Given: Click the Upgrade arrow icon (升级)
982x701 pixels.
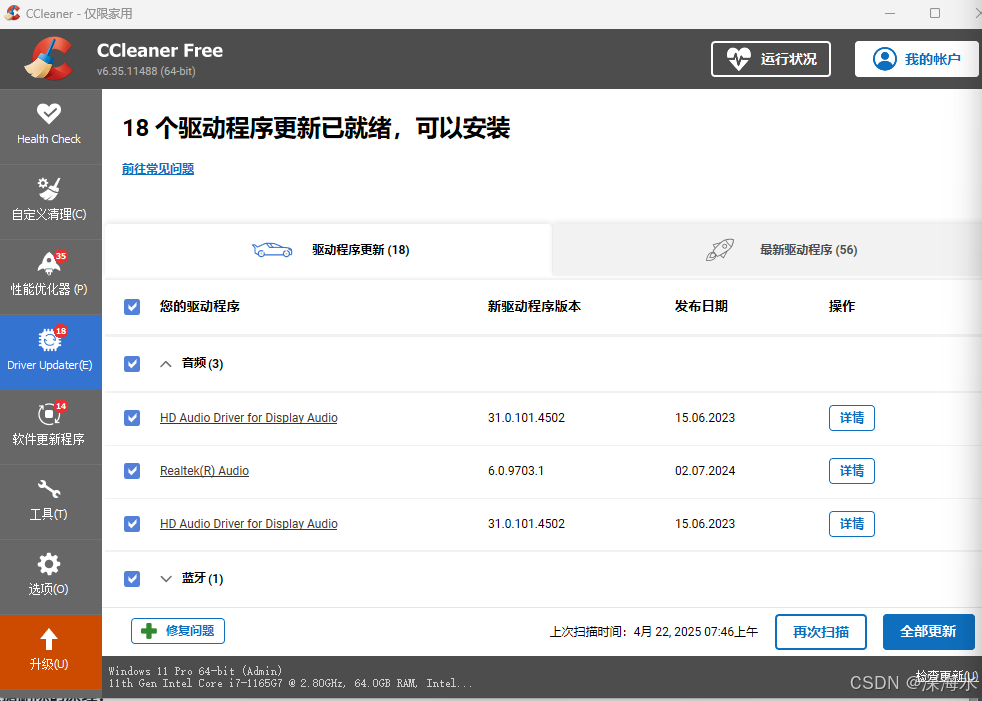Looking at the screenshot, I should 49,640.
